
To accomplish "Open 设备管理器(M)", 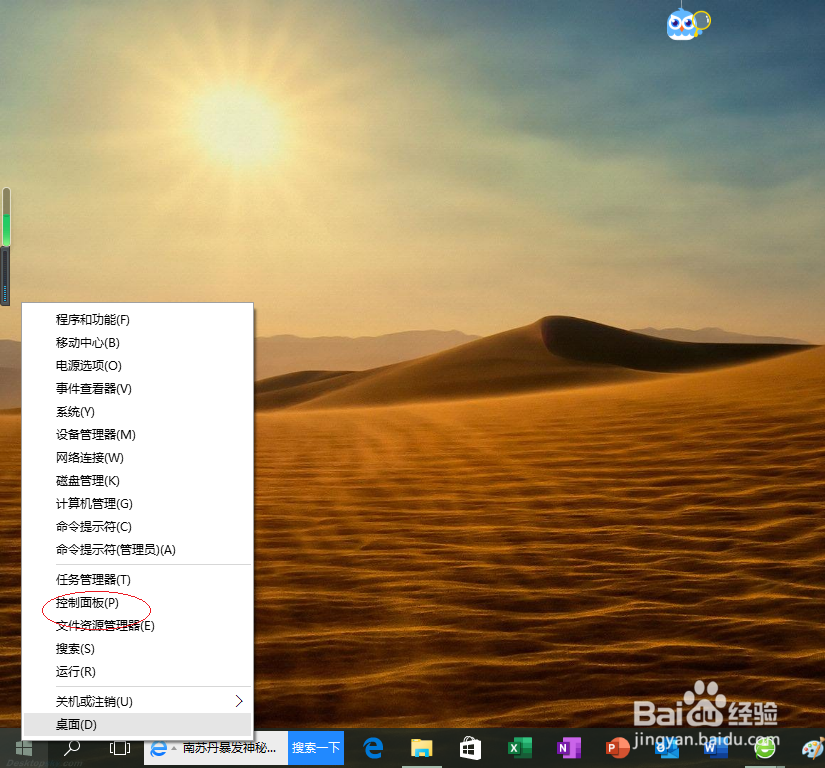I will [x=137, y=434].
